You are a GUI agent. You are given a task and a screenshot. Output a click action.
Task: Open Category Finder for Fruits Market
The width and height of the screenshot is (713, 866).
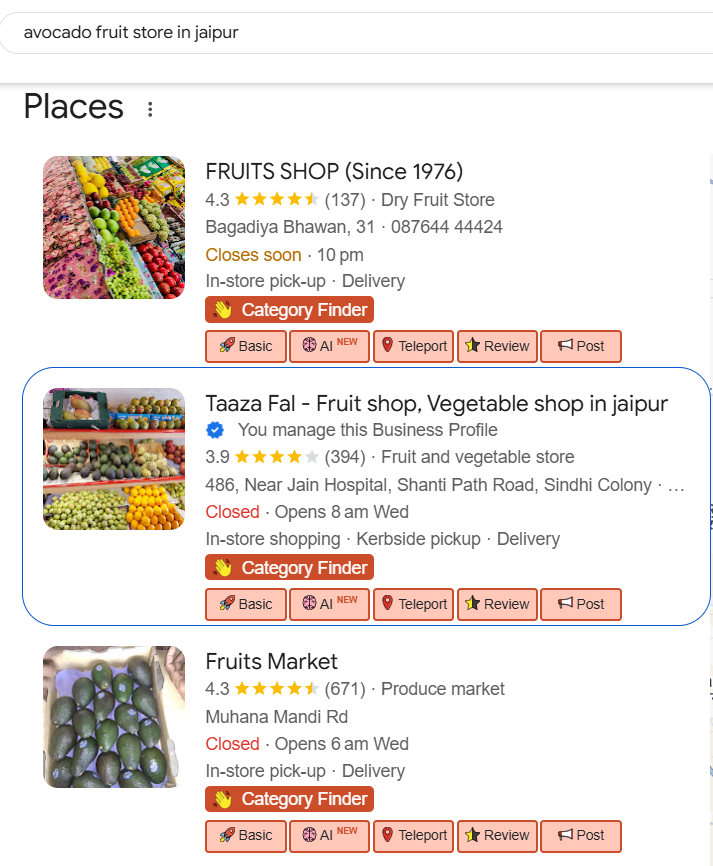tap(289, 799)
